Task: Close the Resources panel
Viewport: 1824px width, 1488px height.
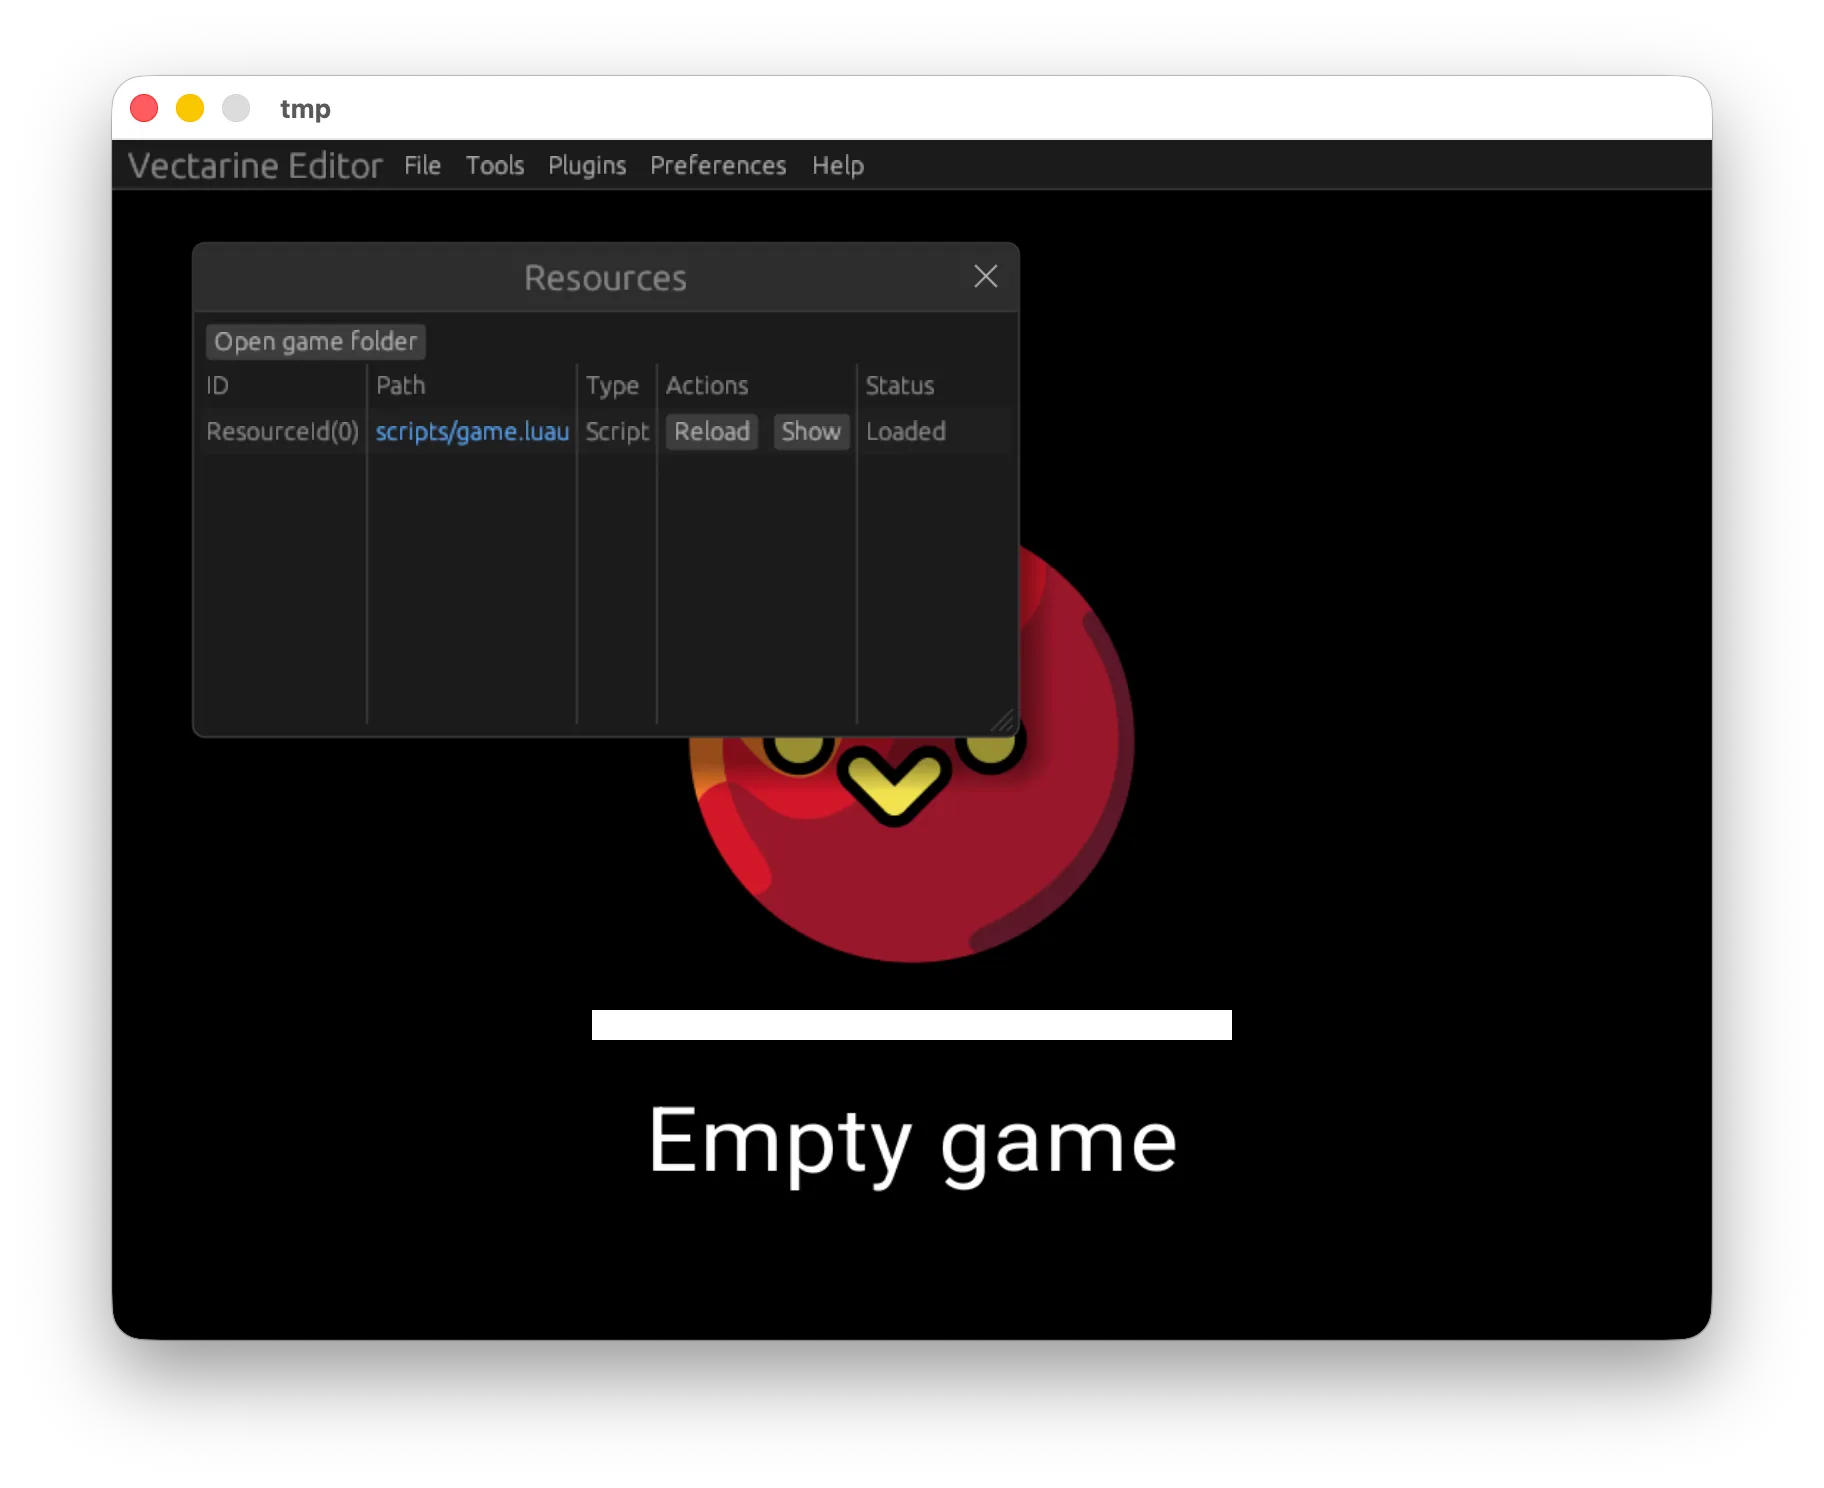Action: click(986, 277)
